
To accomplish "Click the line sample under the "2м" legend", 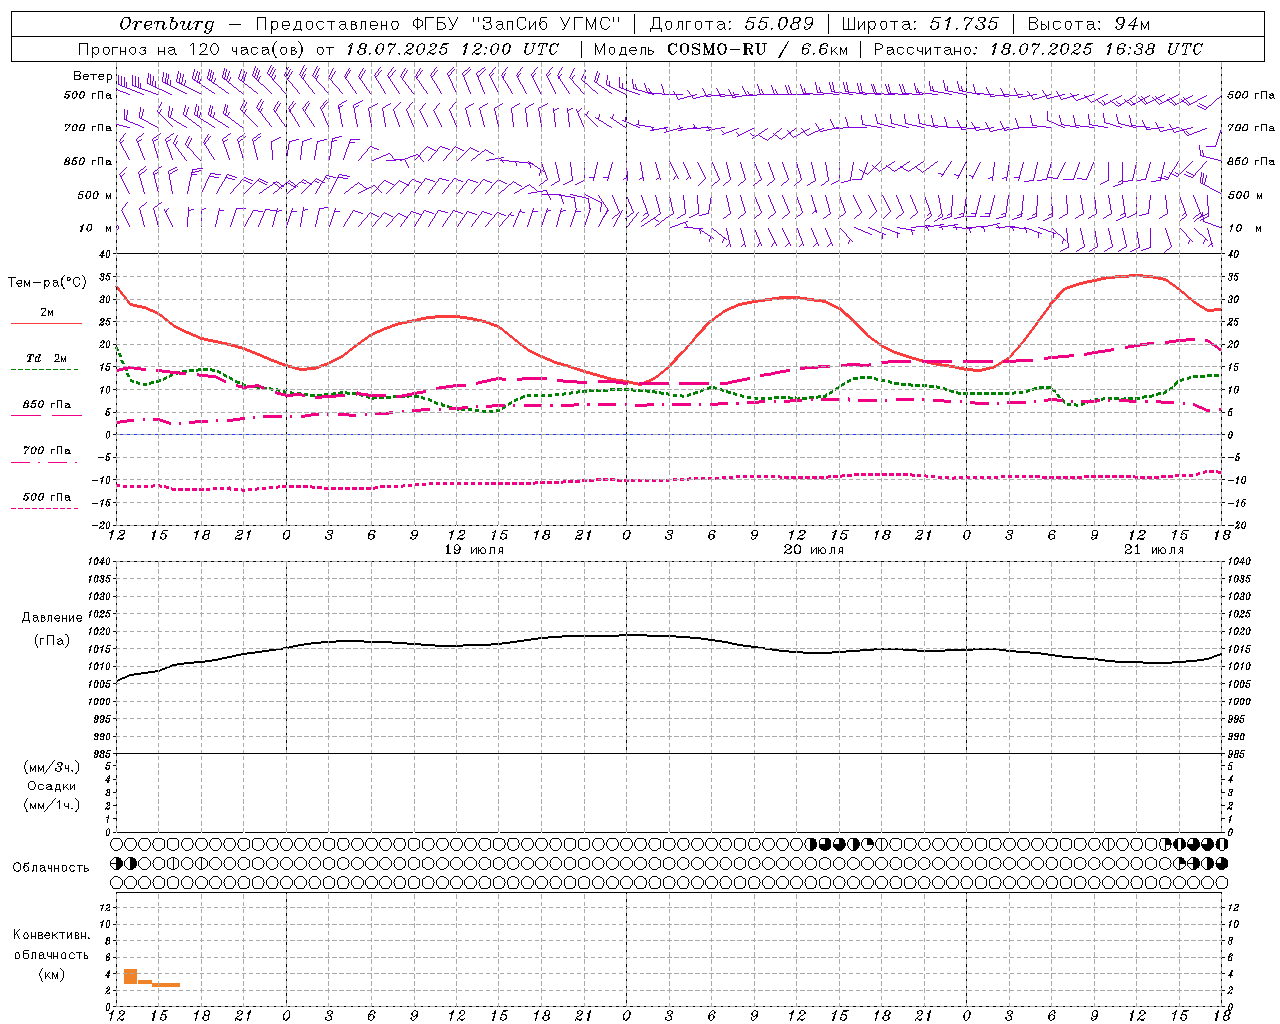I will (x=46, y=323).
